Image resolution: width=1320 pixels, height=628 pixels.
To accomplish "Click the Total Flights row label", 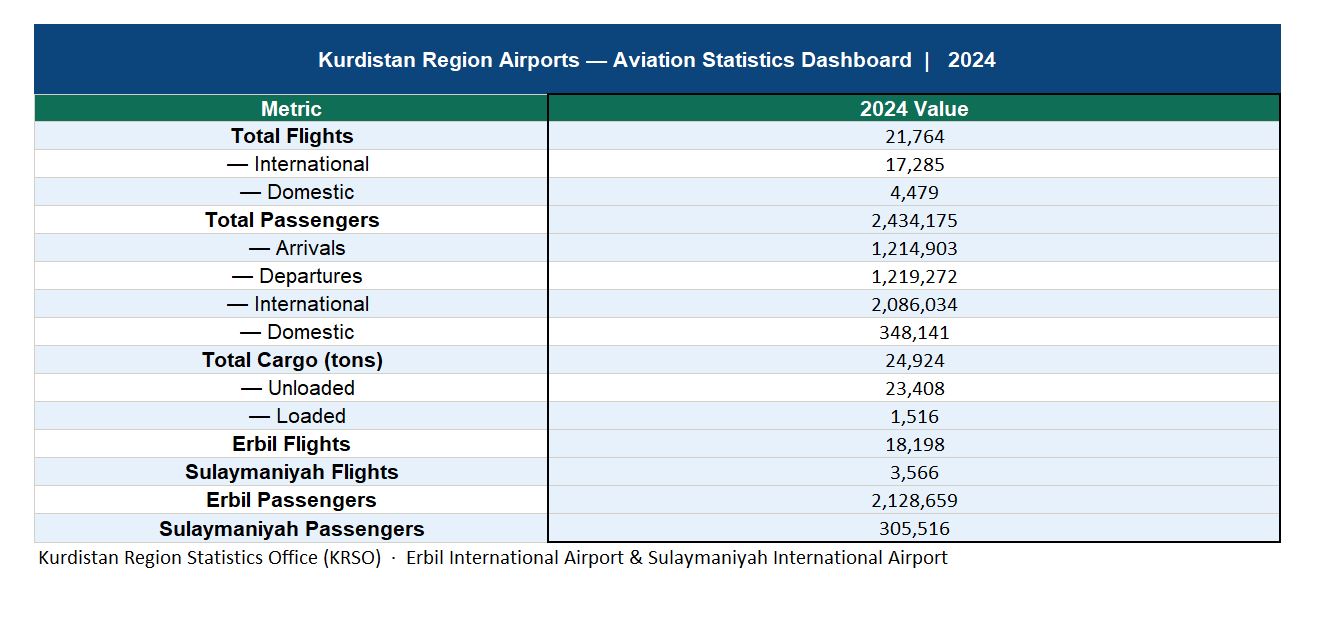I will pos(291,136).
